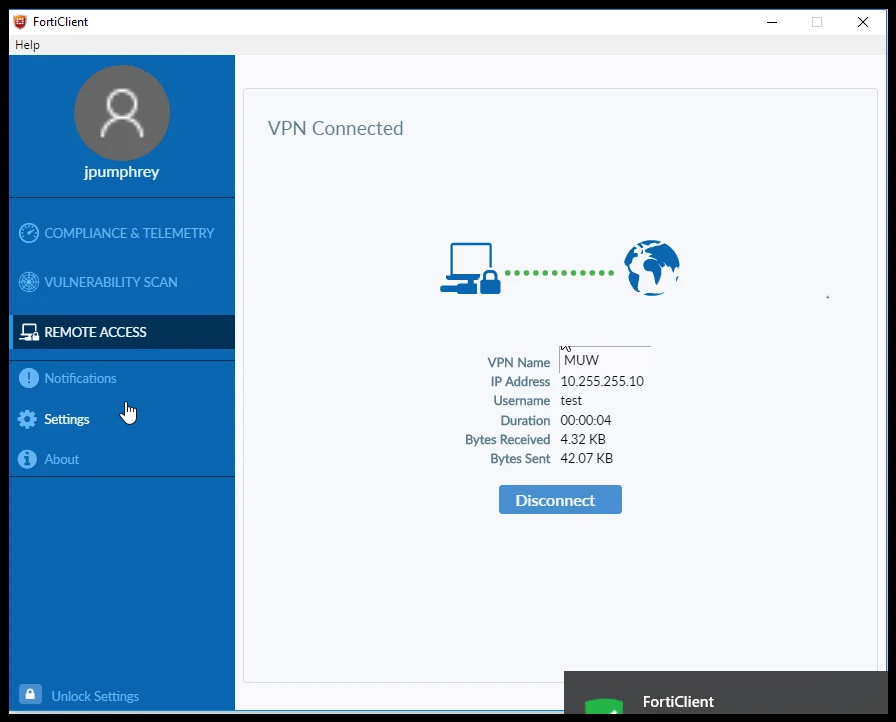The height and width of the screenshot is (722, 896).
Task: Click the IP address 10.255.255.10
Action: coord(602,381)
